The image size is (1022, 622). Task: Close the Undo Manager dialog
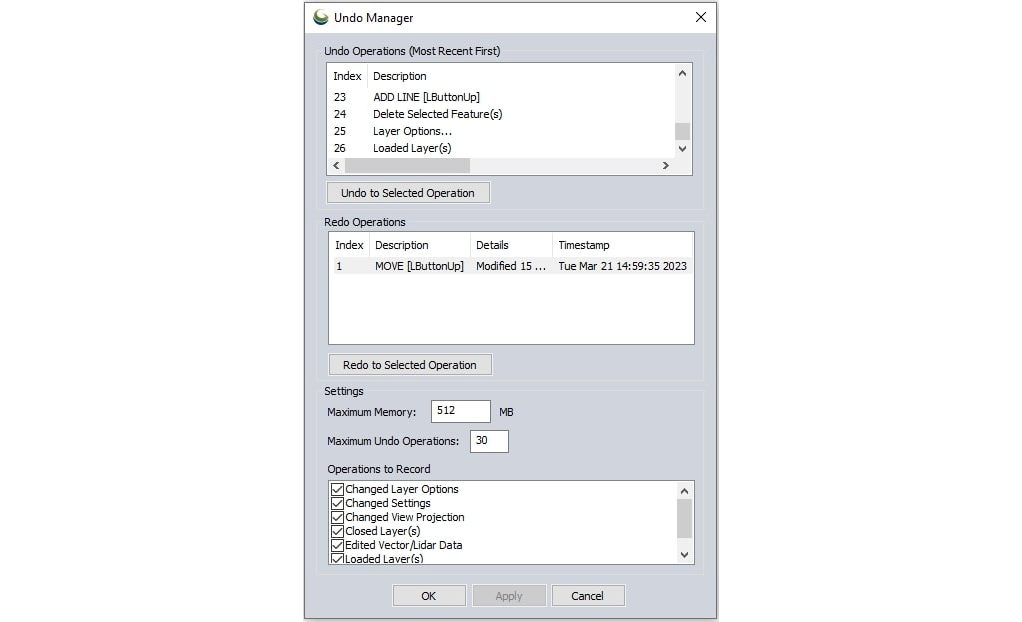(701, 18)
